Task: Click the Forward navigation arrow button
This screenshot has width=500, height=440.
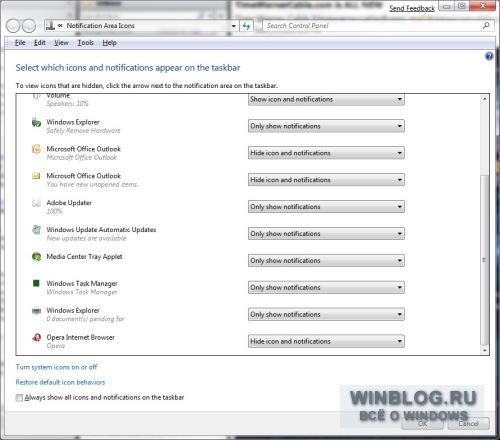Action: [29, 26]
